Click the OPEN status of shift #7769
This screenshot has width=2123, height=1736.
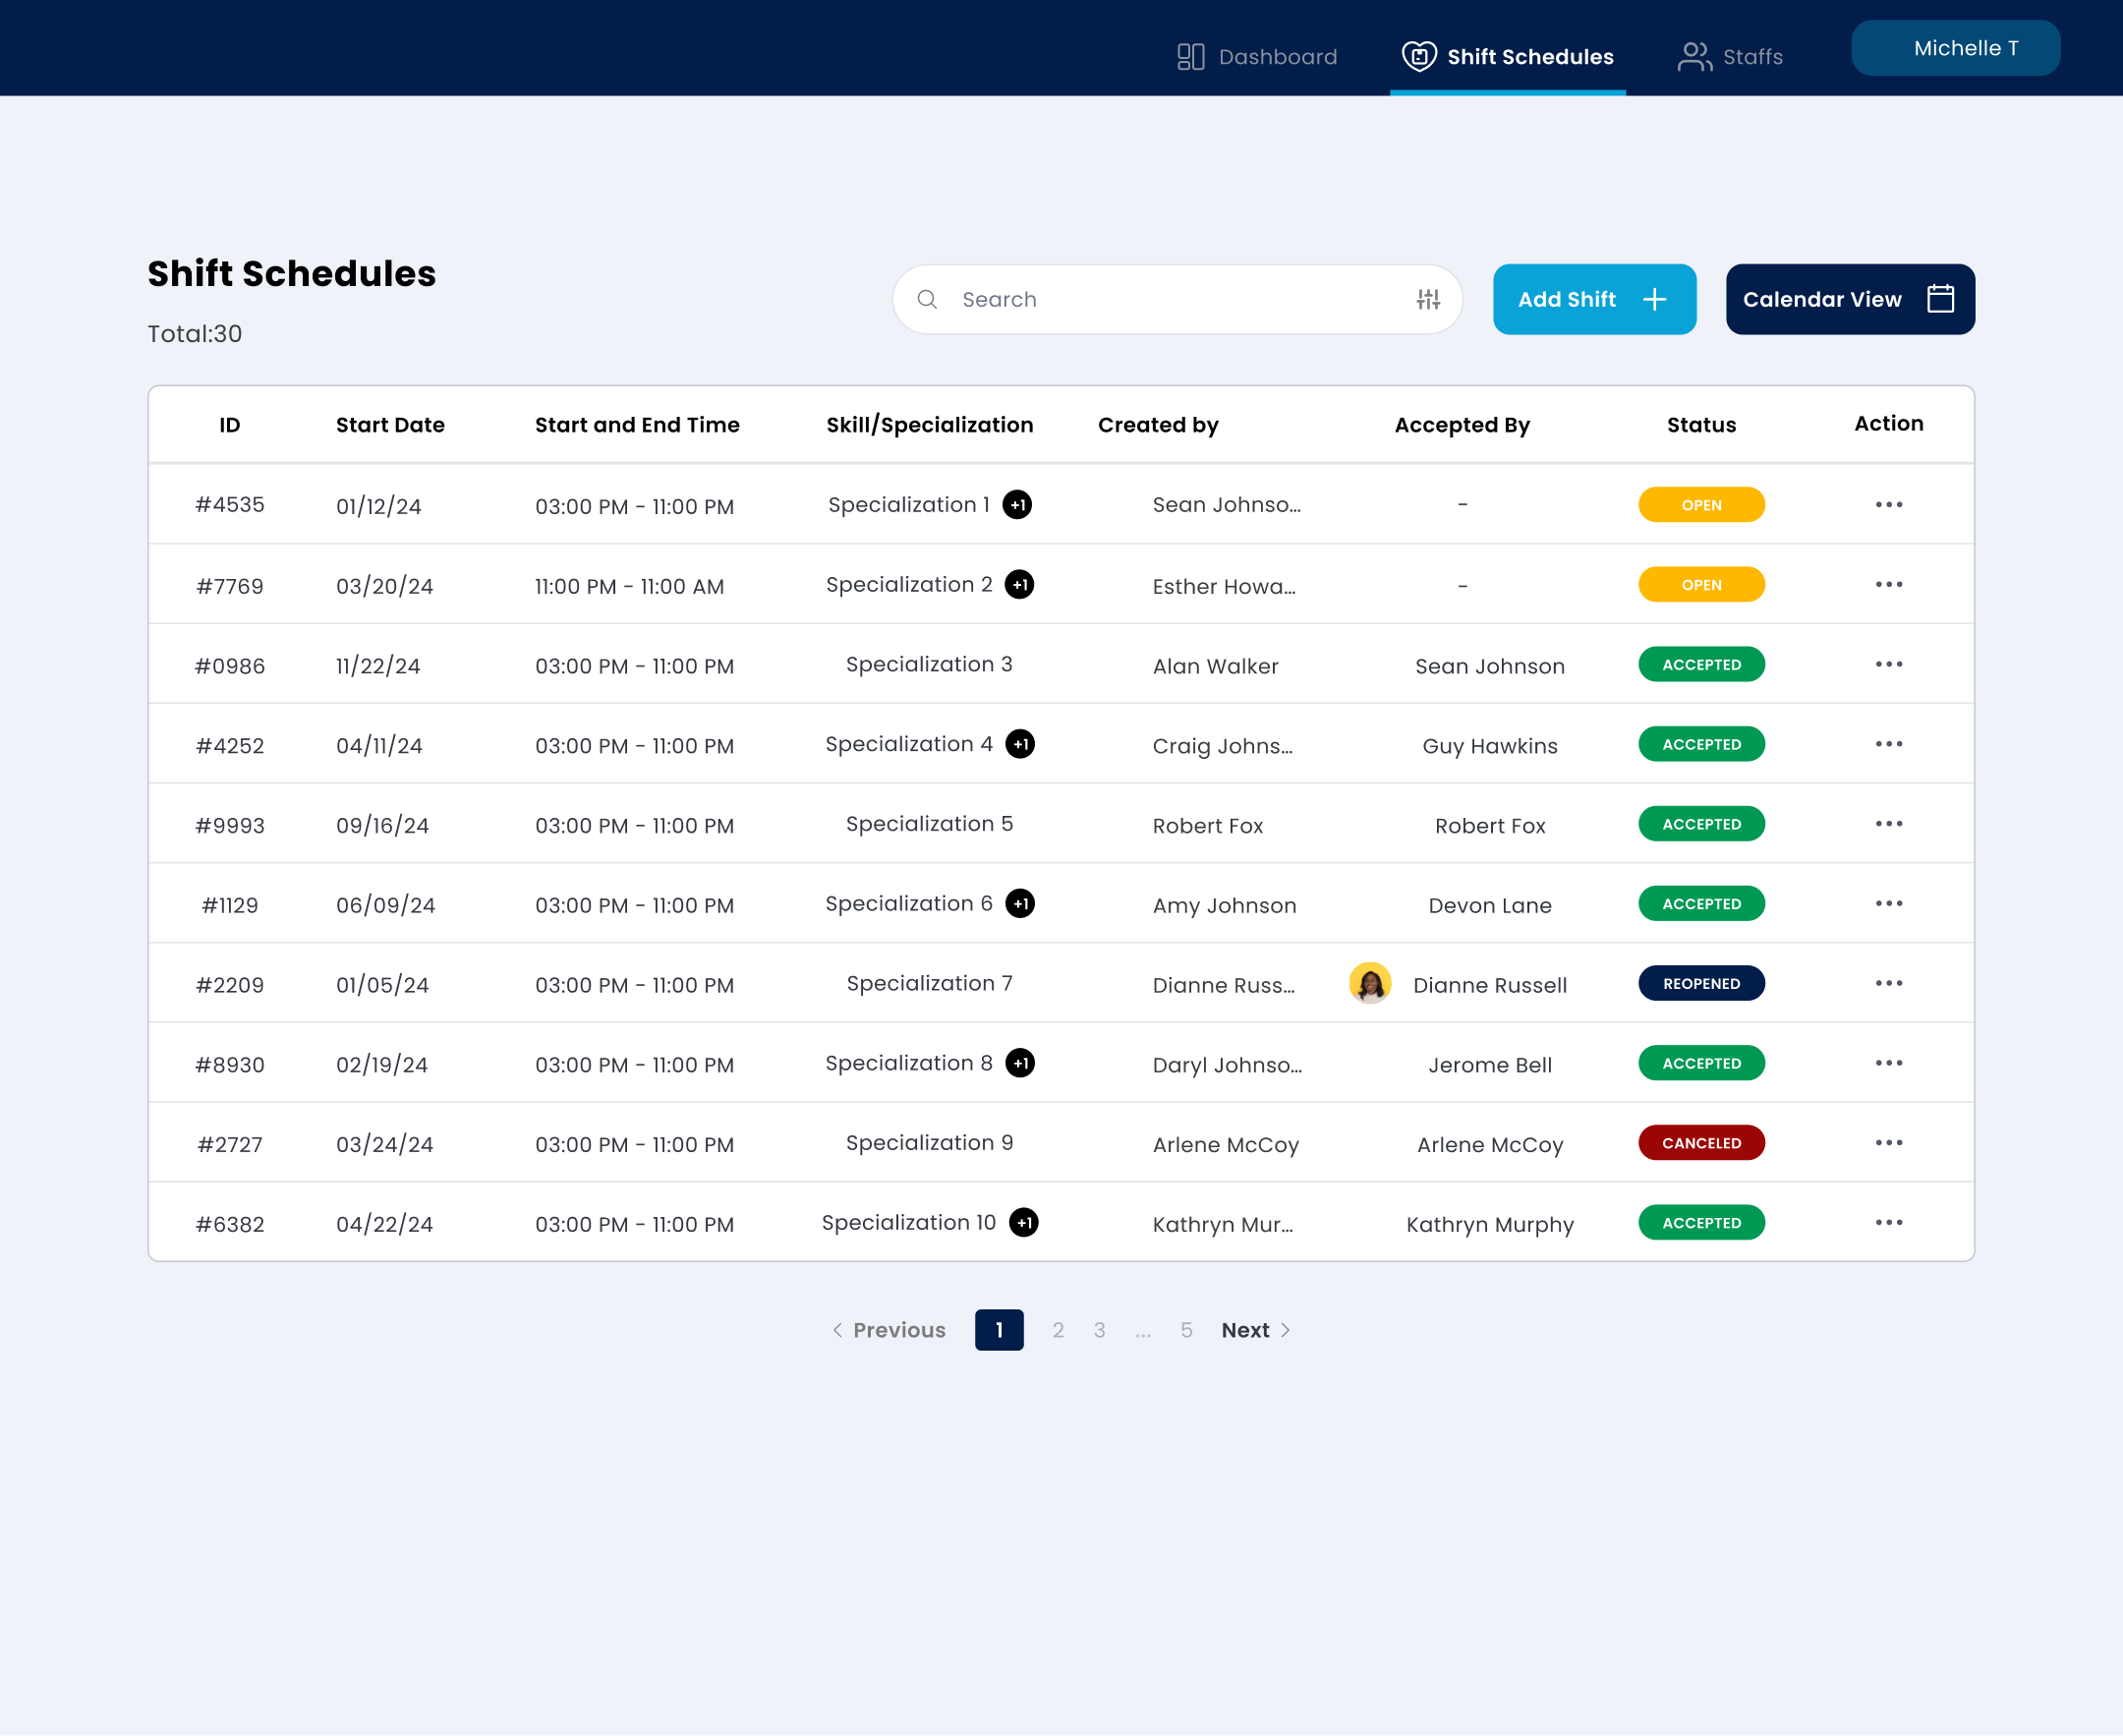pos(1700,584)
